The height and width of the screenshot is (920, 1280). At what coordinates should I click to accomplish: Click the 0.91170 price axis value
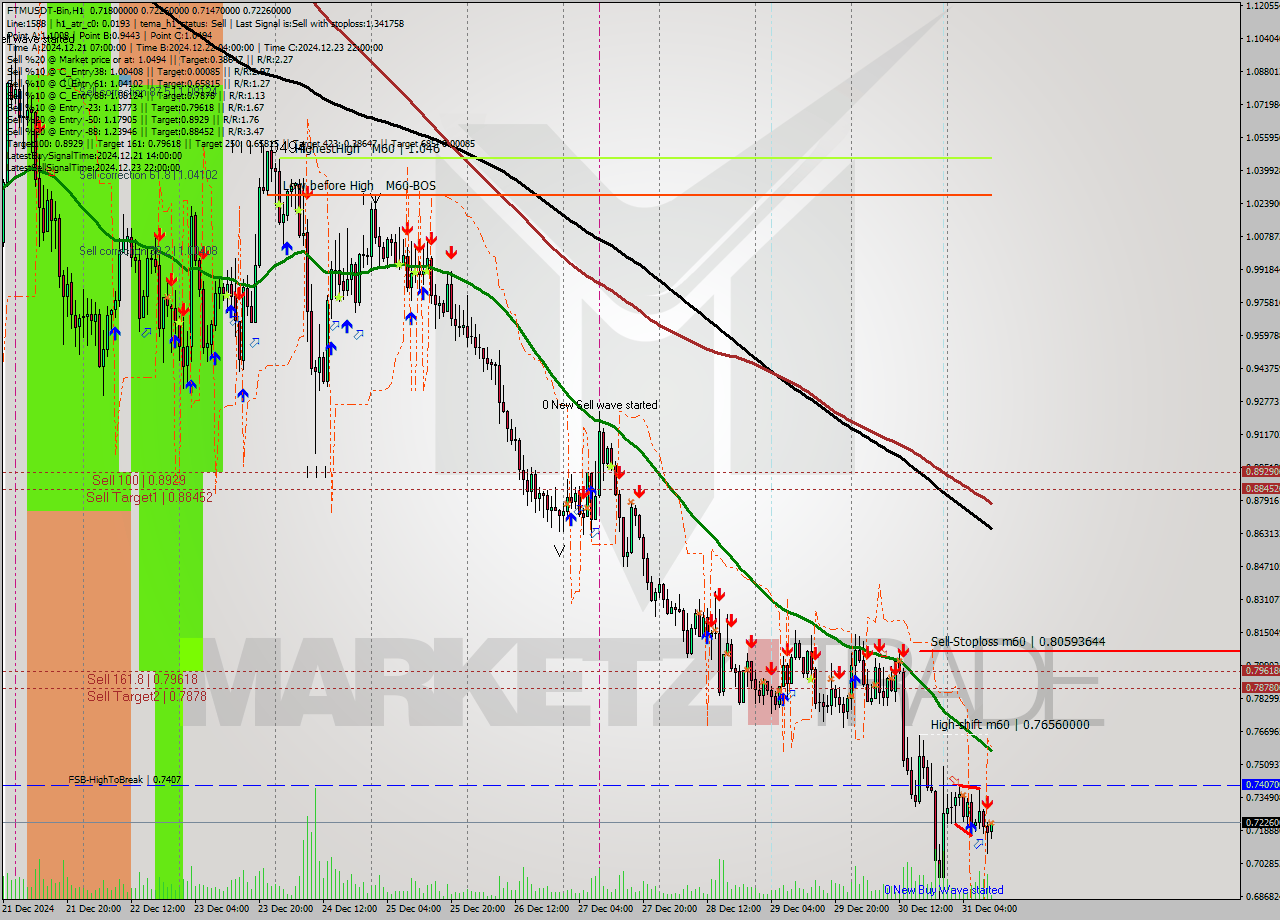[1262, 435]
